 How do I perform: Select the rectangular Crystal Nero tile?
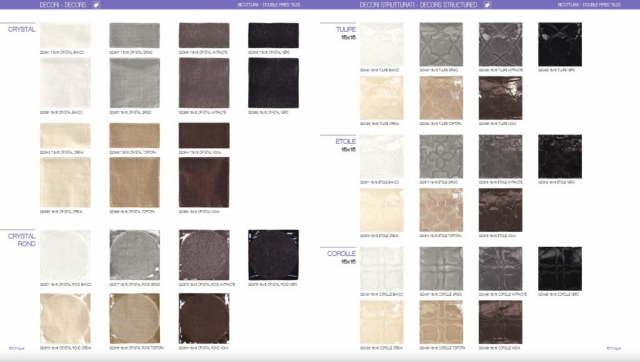tap(273, 36)
